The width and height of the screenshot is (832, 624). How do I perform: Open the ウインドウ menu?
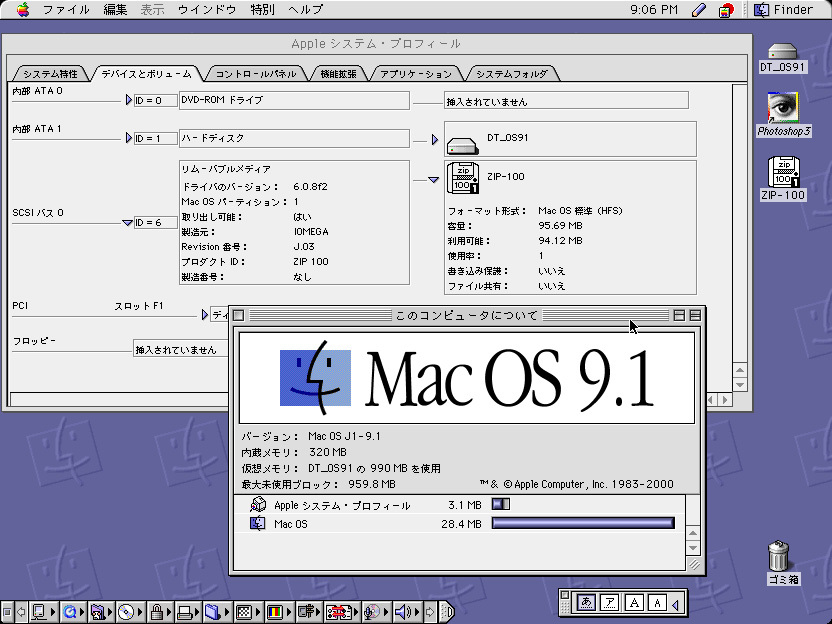point(207,10)
